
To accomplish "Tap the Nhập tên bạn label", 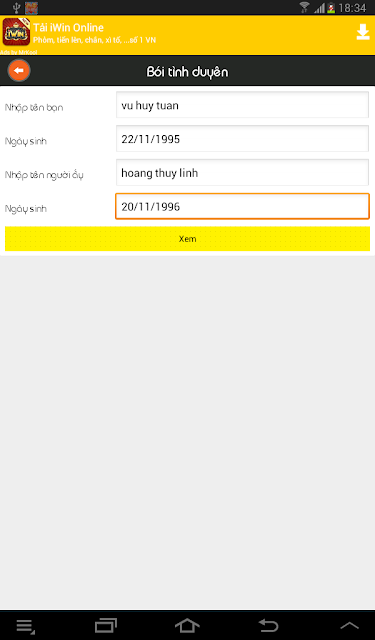I will pyautogui.click(x=34, y=108).
